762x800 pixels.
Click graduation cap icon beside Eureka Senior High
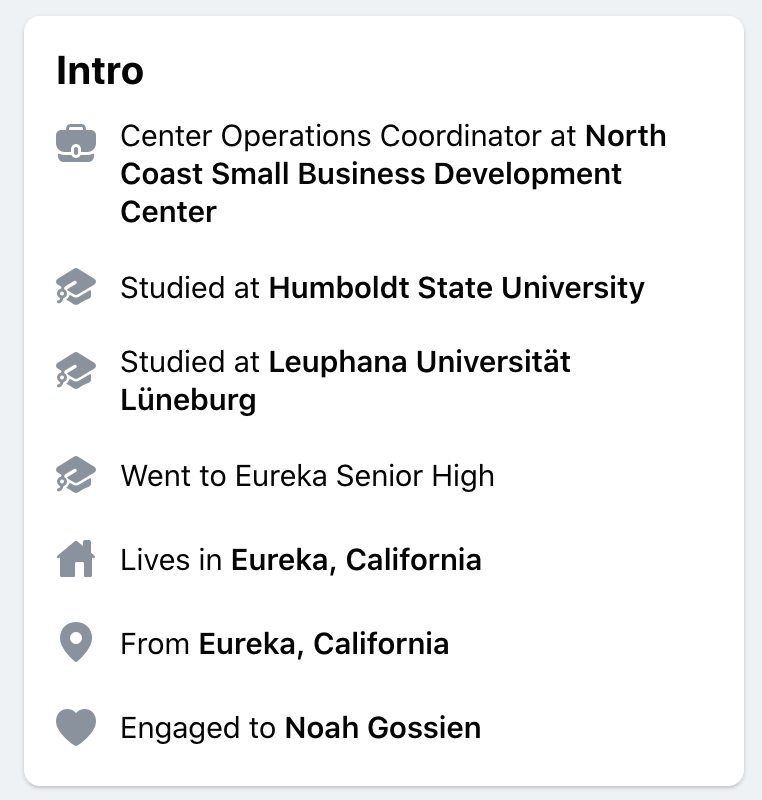point(76,474)
